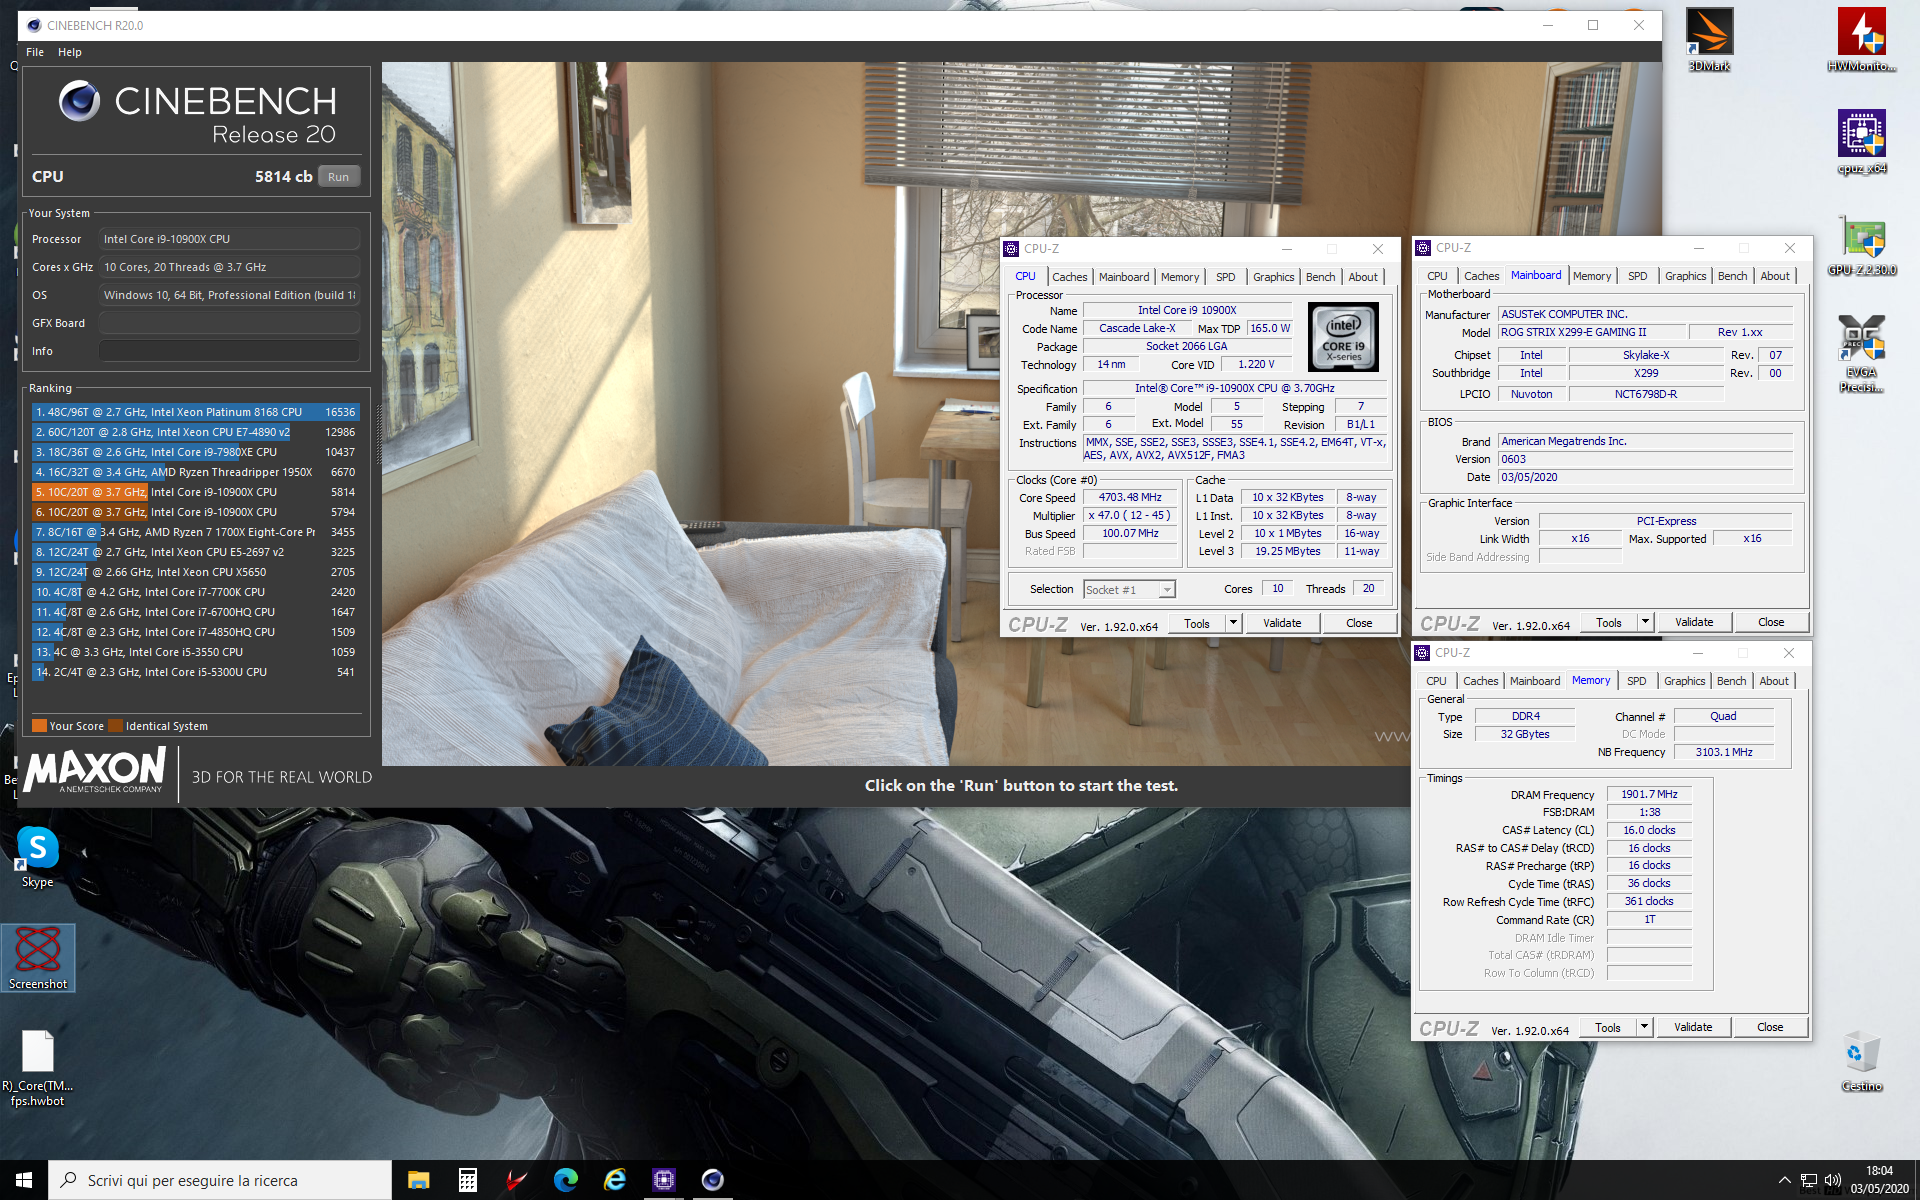Open the Tools dropdown arrow in the Mainboard CPU-Z window

(1645, 622)
